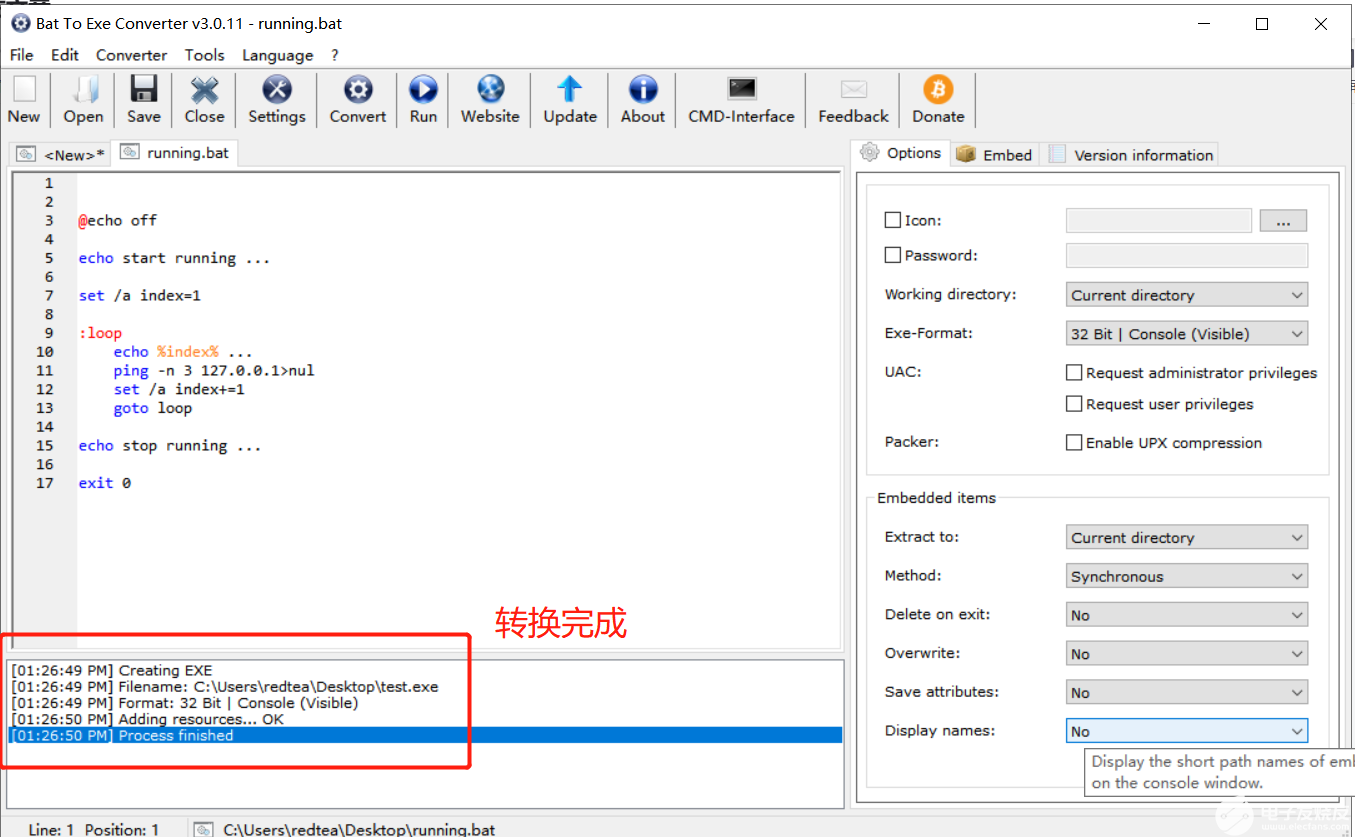Image resolution: width=1355 pixels, height=837 pixels.
Task: Click the 'echo start running ...' code line
Action: click(x=174, y=258)
